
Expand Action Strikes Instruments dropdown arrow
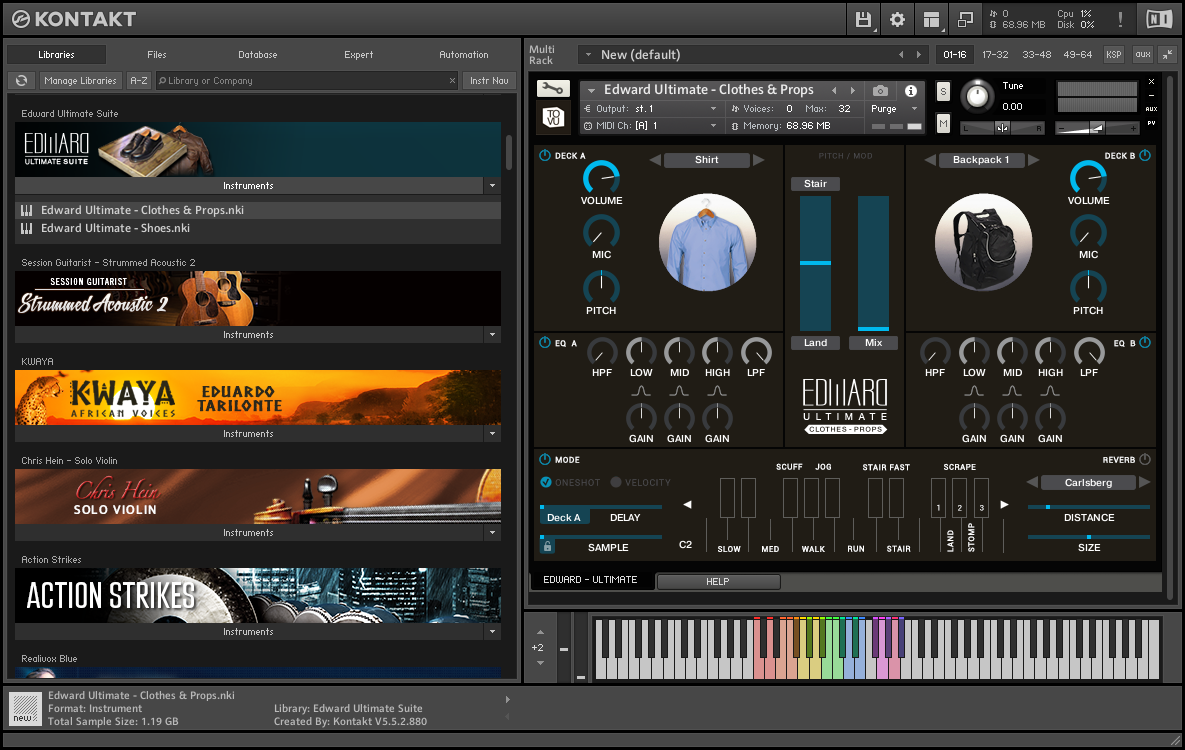pos(493,631)
